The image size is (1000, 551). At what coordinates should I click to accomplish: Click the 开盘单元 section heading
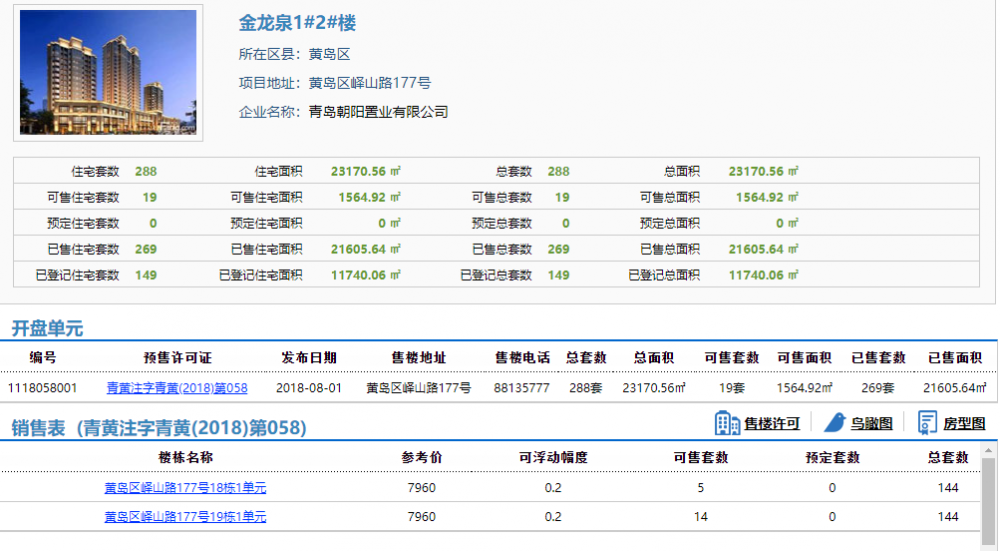[x=47, y=328]
